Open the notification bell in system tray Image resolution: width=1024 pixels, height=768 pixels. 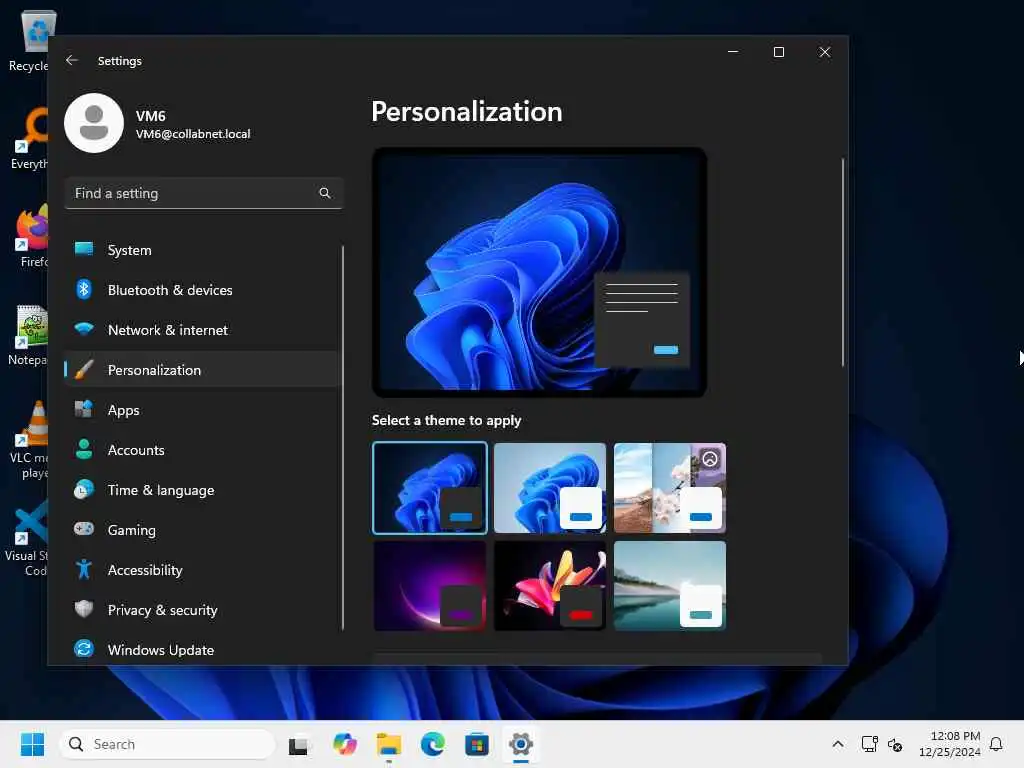[x=996, y=744]
